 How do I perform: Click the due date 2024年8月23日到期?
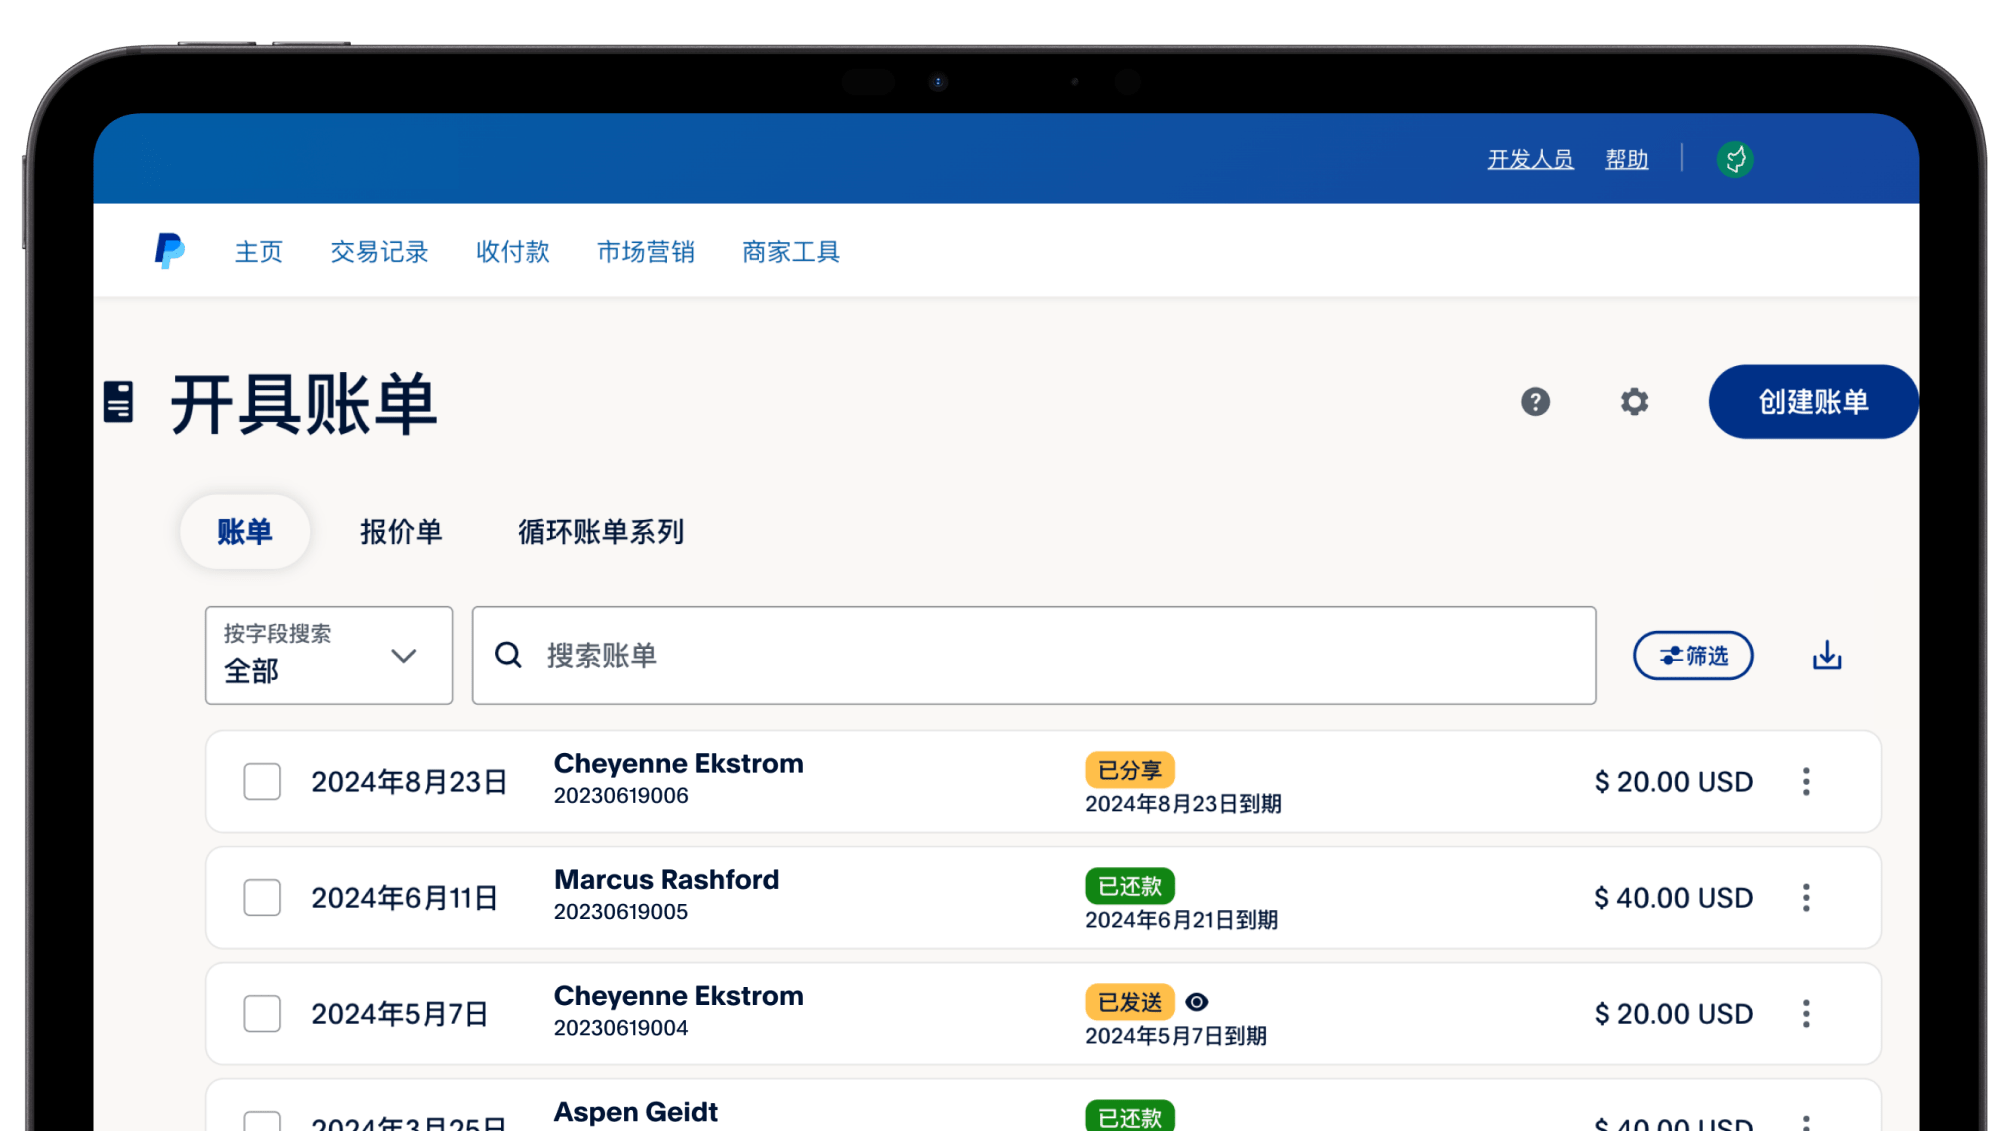[1183, 804]
